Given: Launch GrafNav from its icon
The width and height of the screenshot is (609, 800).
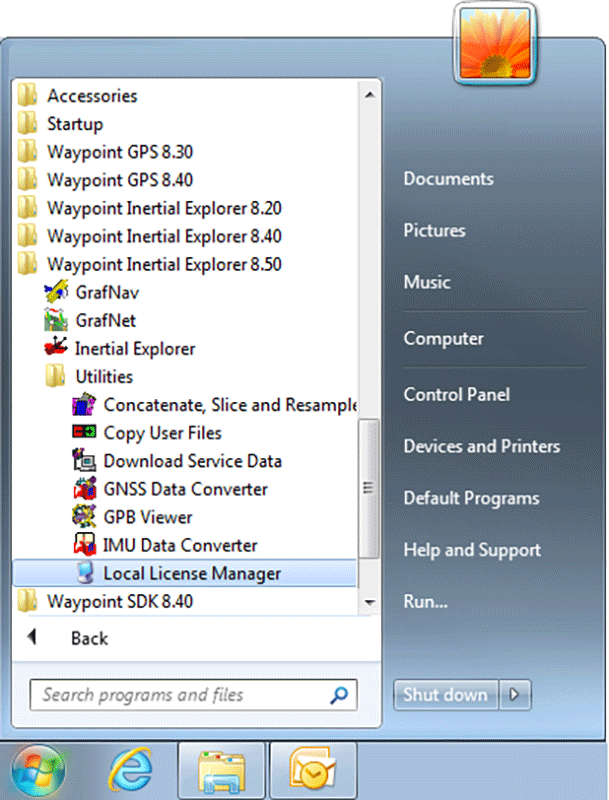Looking at the screenshot, I should pos(56,292).
